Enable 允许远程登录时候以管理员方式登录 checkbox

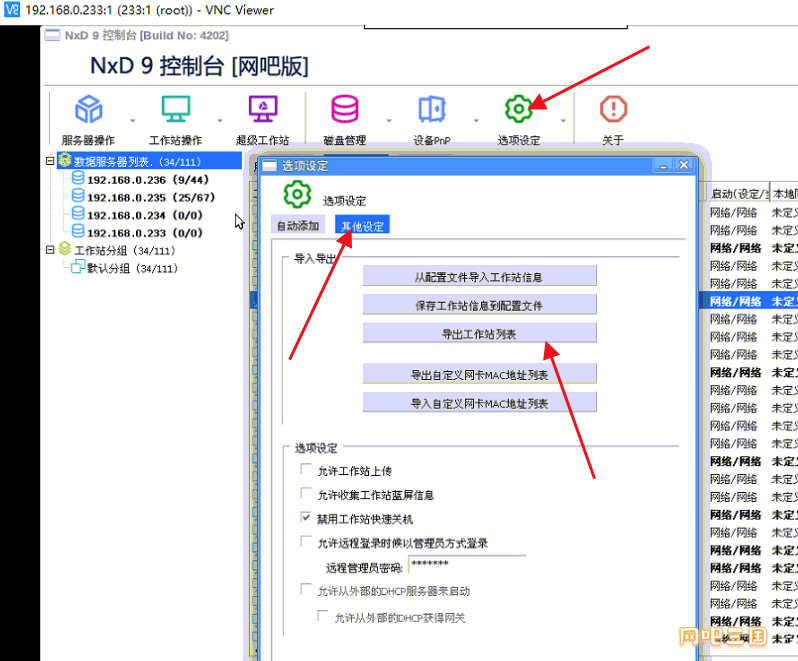(305, 541)
